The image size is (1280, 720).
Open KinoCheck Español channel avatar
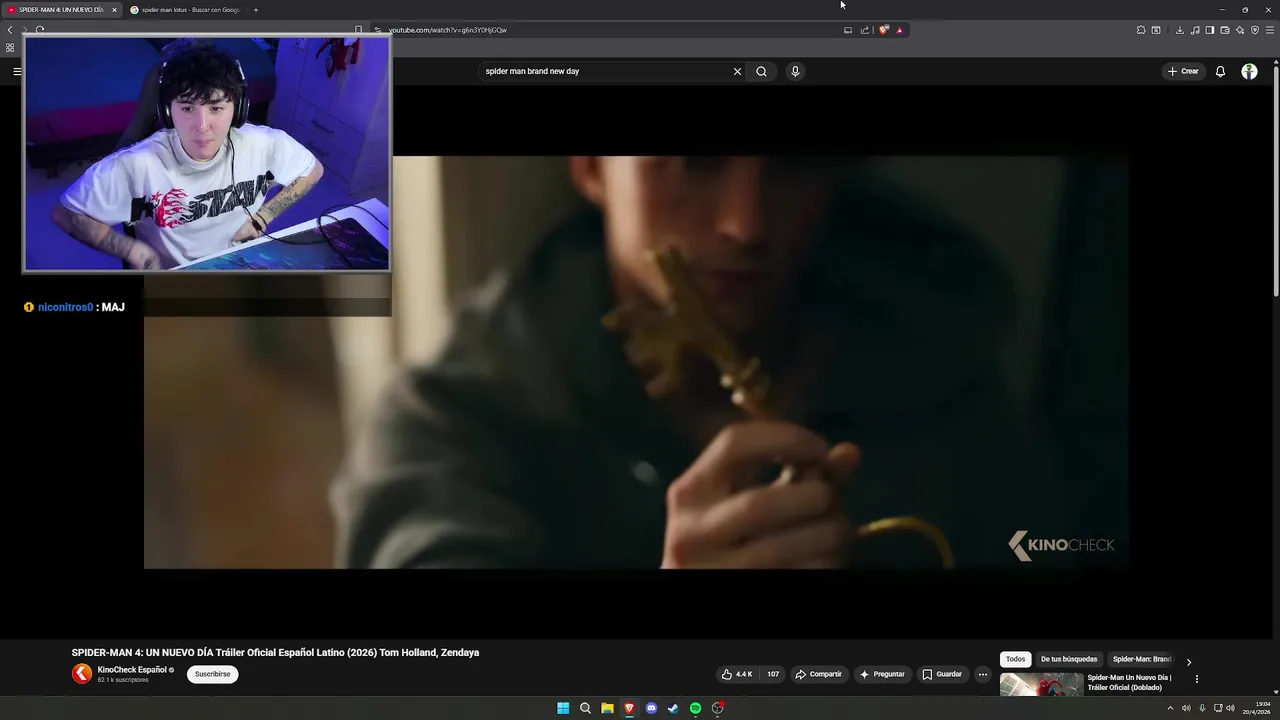pyautogui.click(x=82, y=674)
